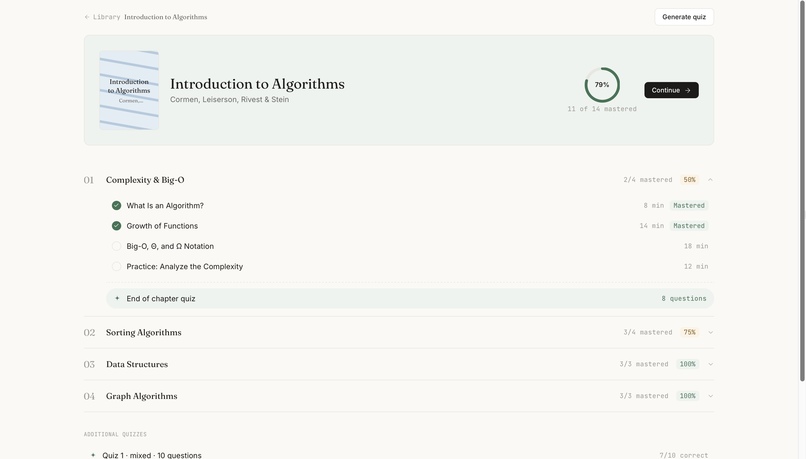Expand the Data Structures chapter chevron
This screenshot has width=806, height=459.
pyautogui.click(x=710, y=364)
